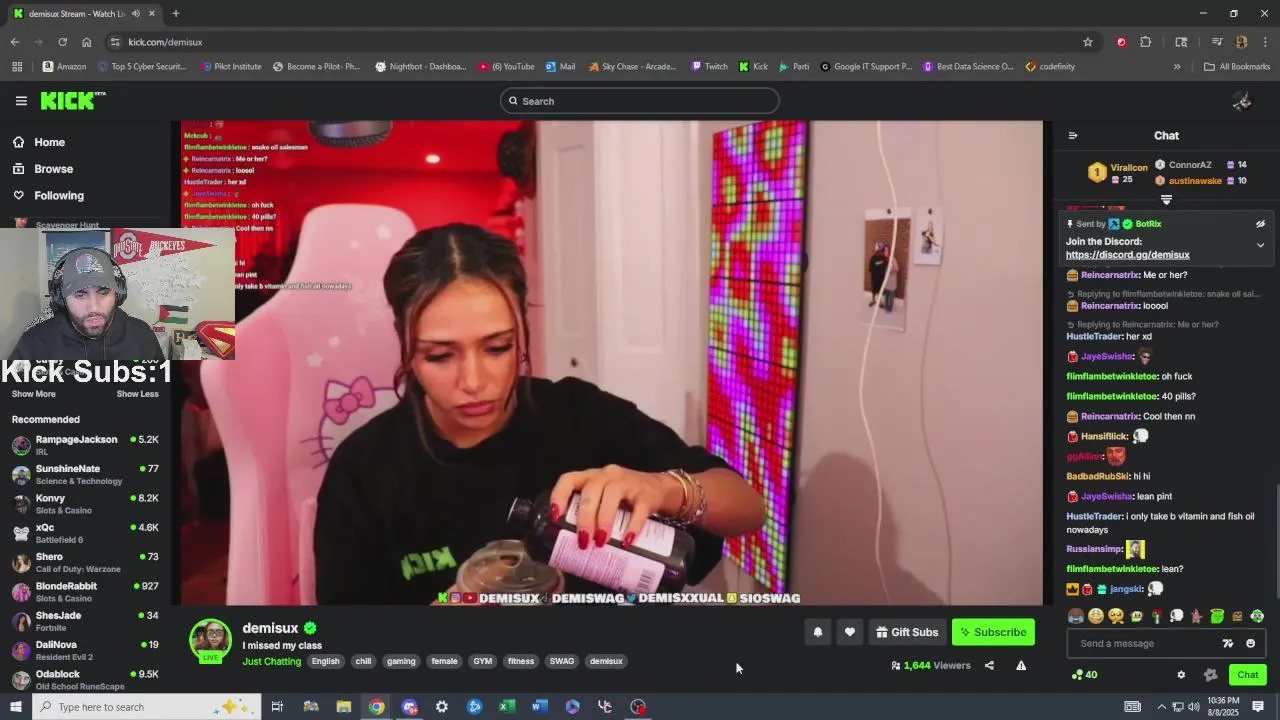Toggle stream notifications bell
This screenshot has width=1280, height=720.
(818, 632)
